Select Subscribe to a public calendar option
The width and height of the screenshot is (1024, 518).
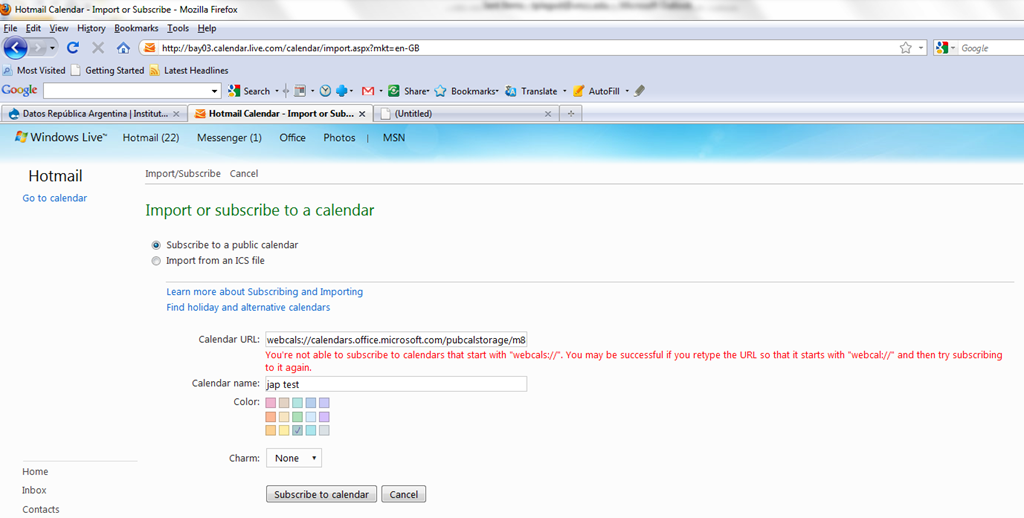click(x=155, y=245)
